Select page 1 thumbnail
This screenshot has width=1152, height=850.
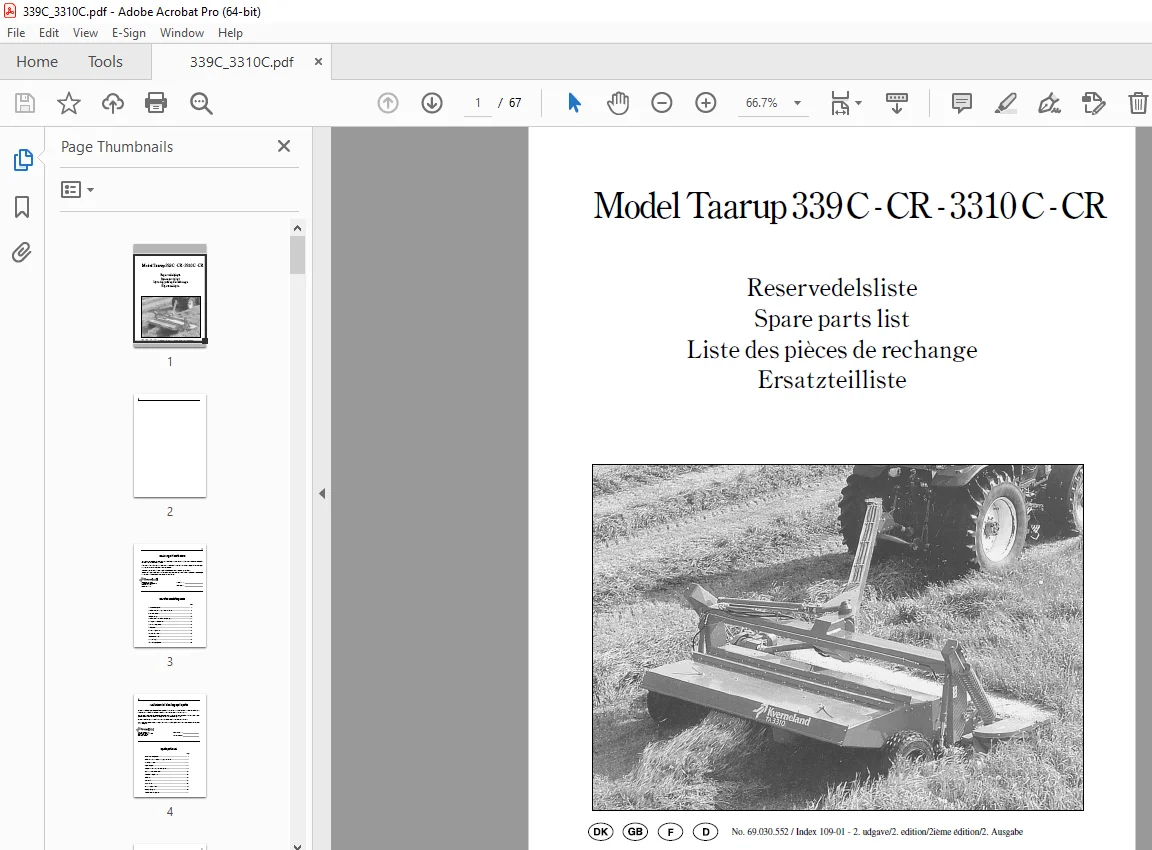(170, 295)
